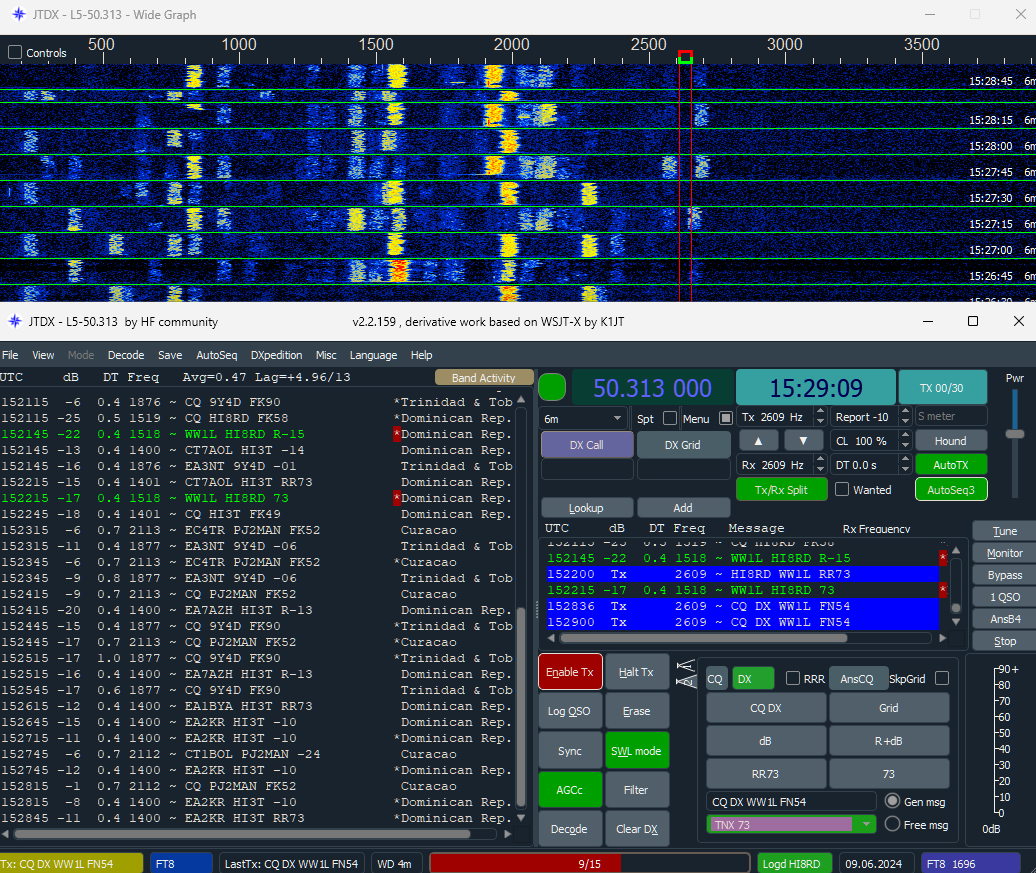
Task: Toggle the AGCc button
Action: [570, 790]
